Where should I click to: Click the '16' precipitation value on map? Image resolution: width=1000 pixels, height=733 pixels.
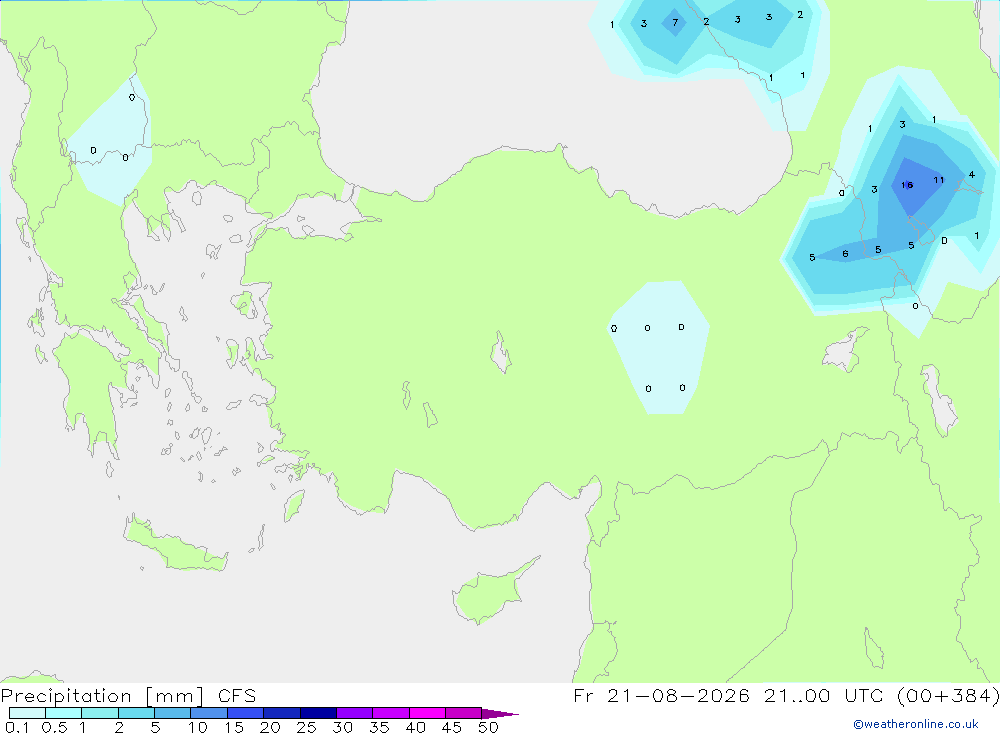tap(907, 185)
